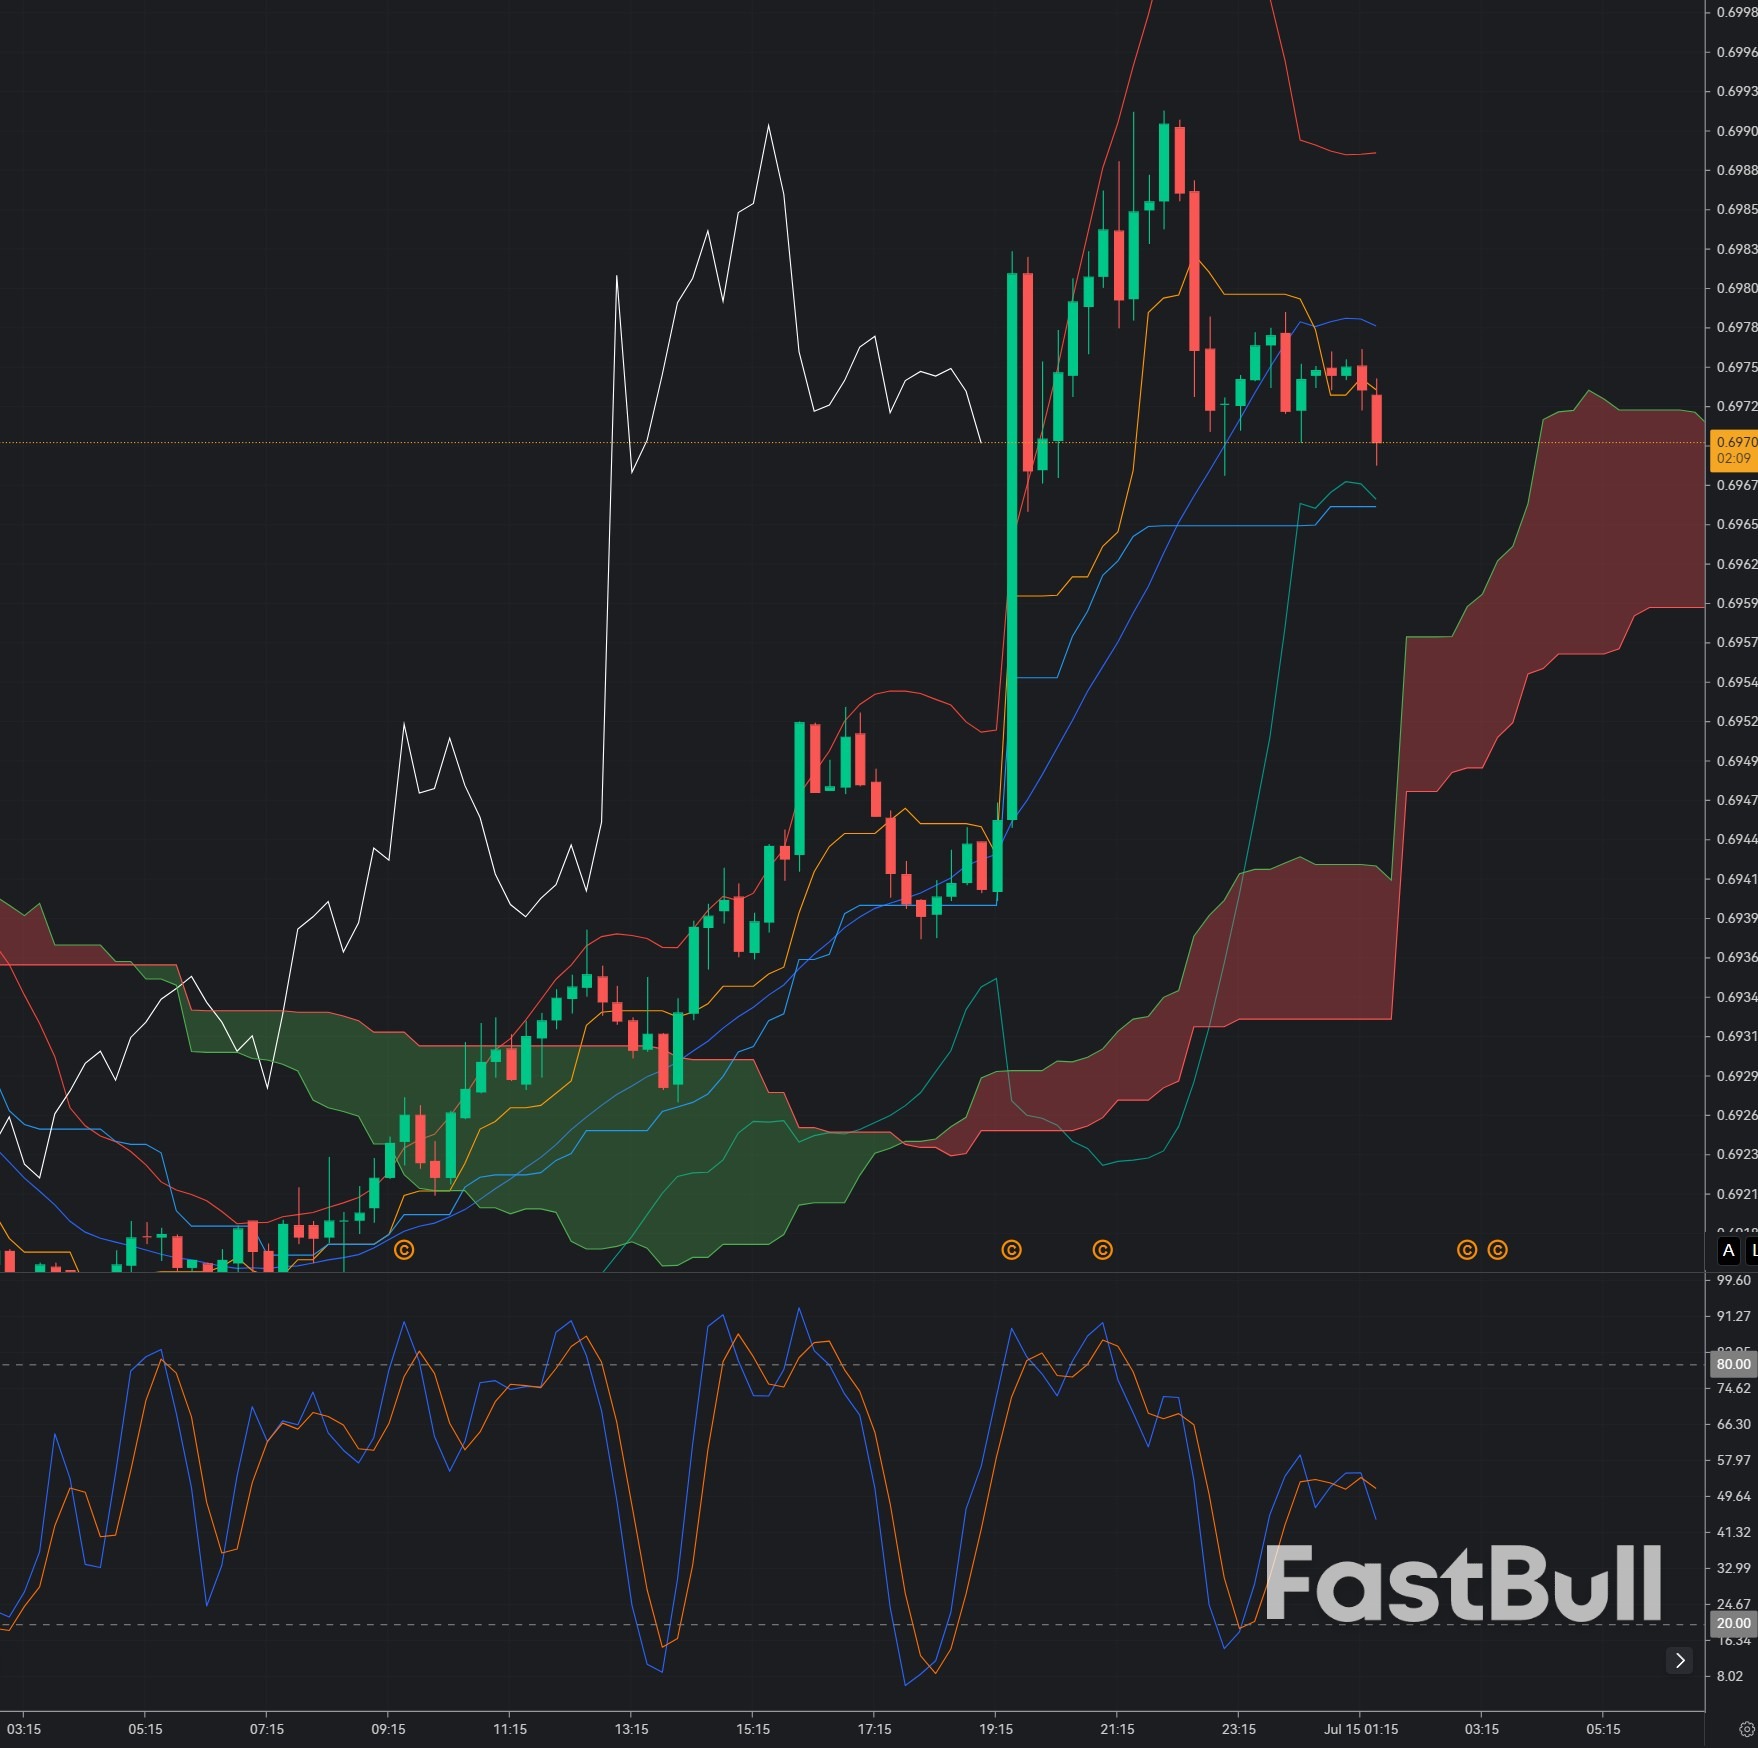1758x1748 pixels.
Task: Click the 32.99 oscillator scale value
Action: click(x=1734, y=1568)
